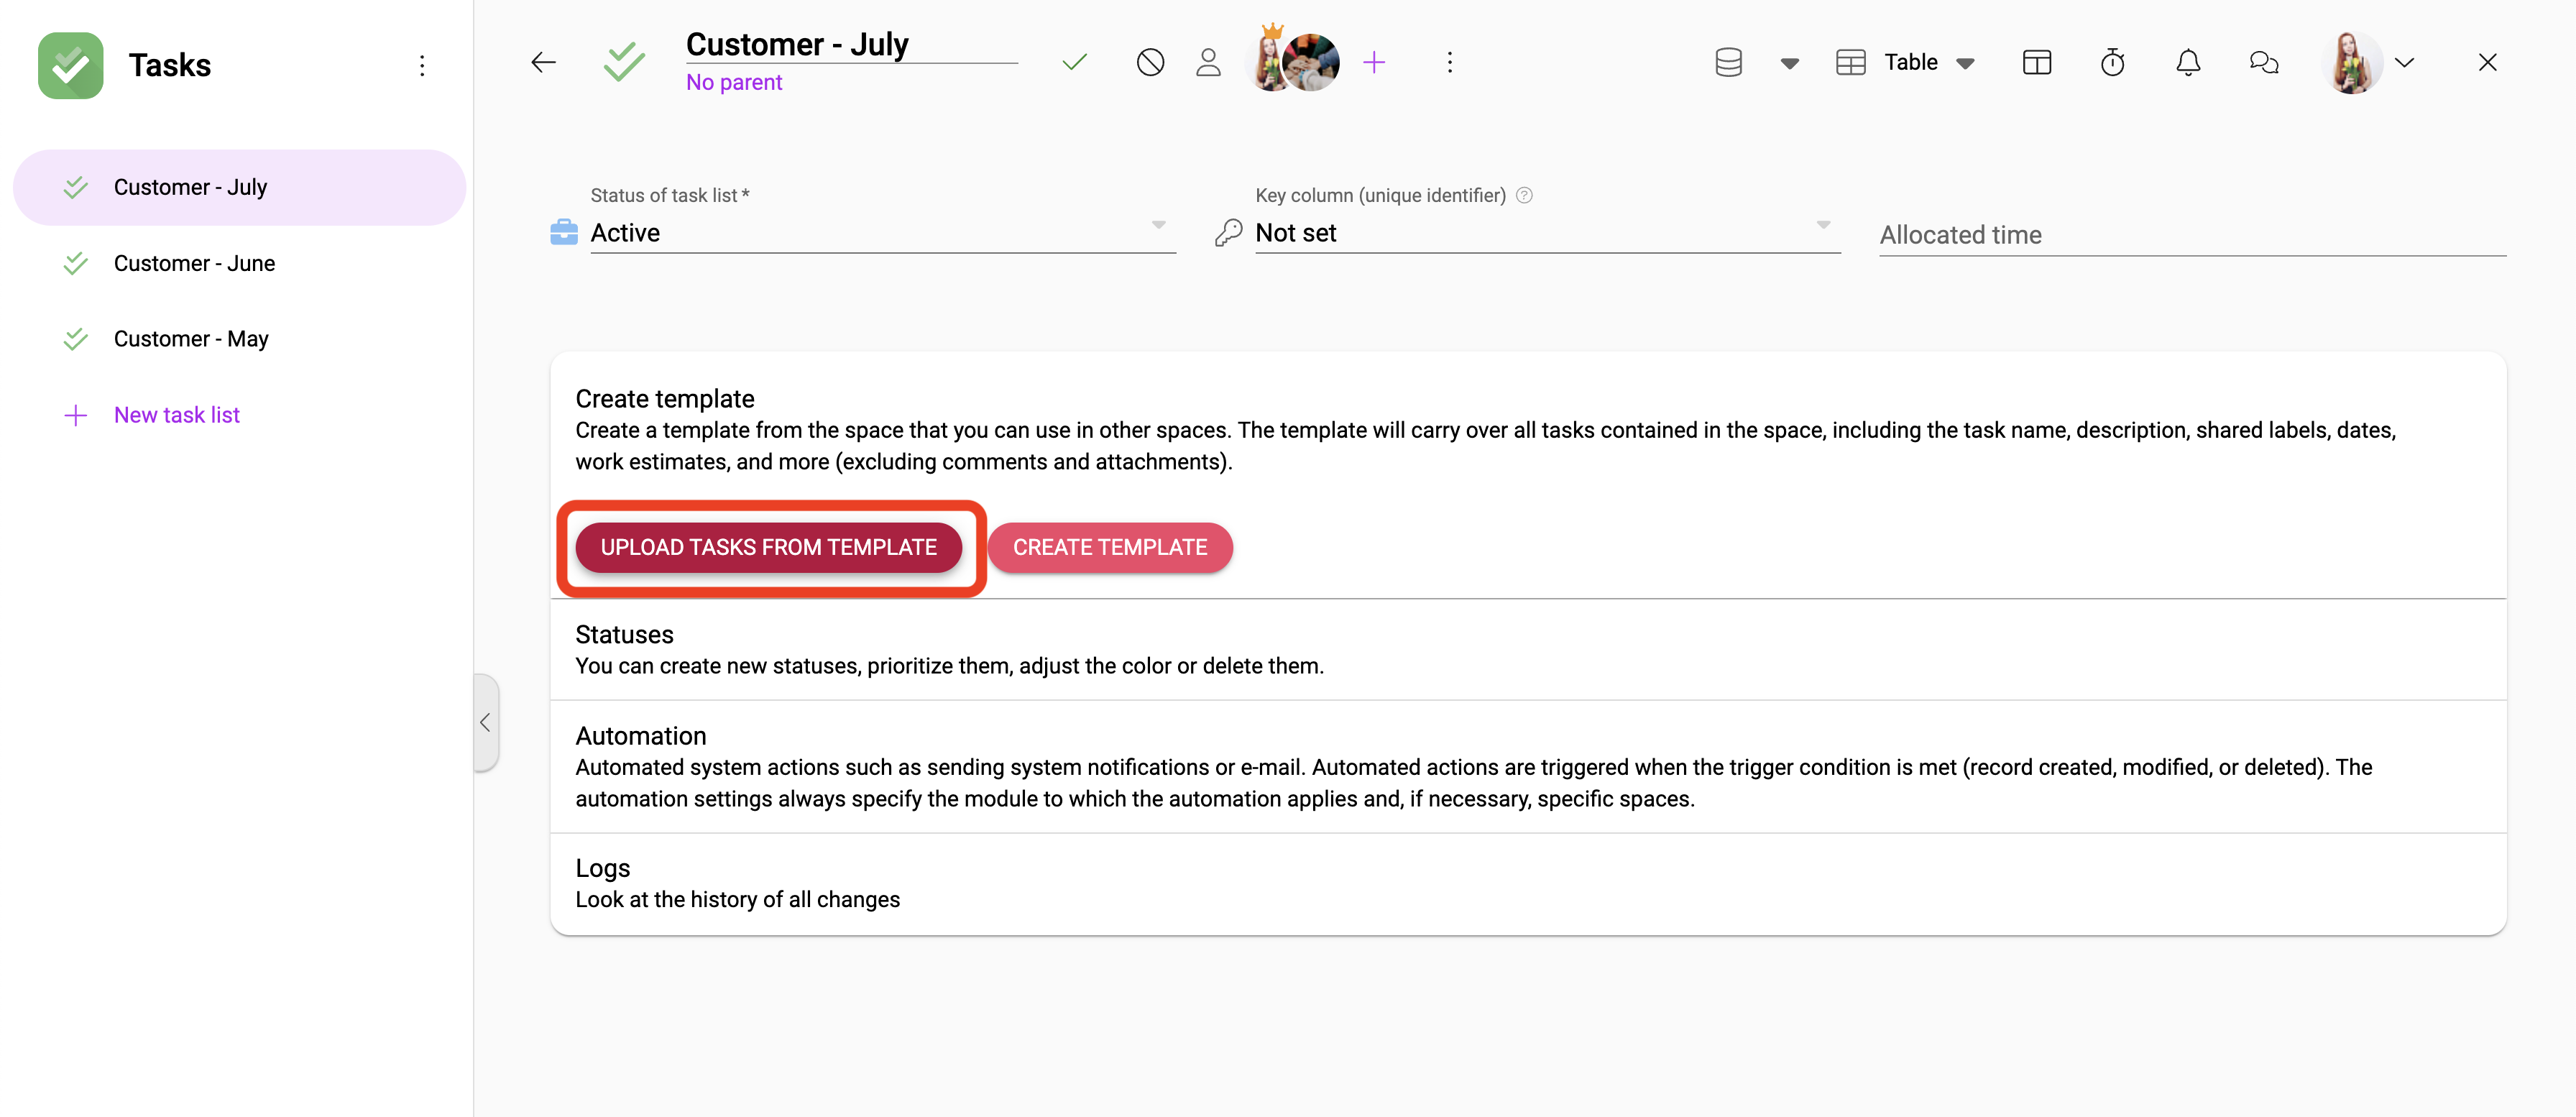Click the No parent link
2576x1117 pixels.
tap(734, 82)
